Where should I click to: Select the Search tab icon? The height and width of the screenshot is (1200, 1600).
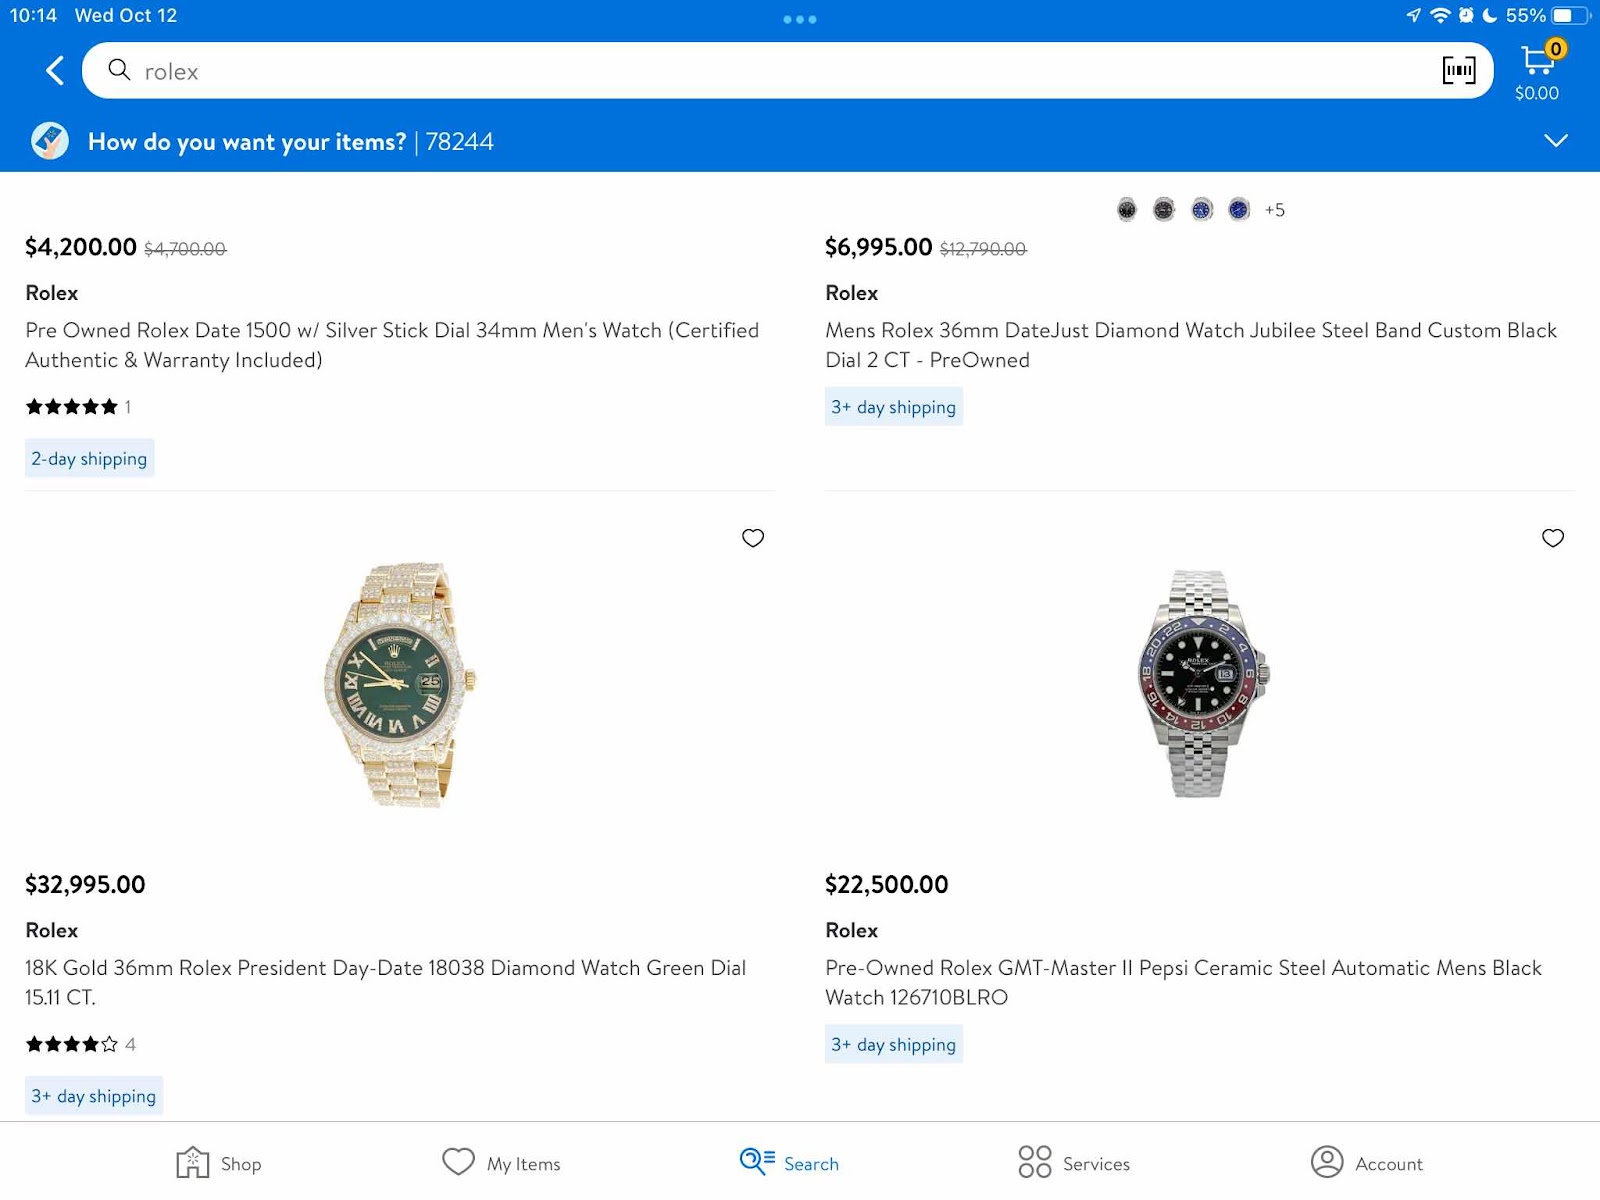[x=757, y=1161]
